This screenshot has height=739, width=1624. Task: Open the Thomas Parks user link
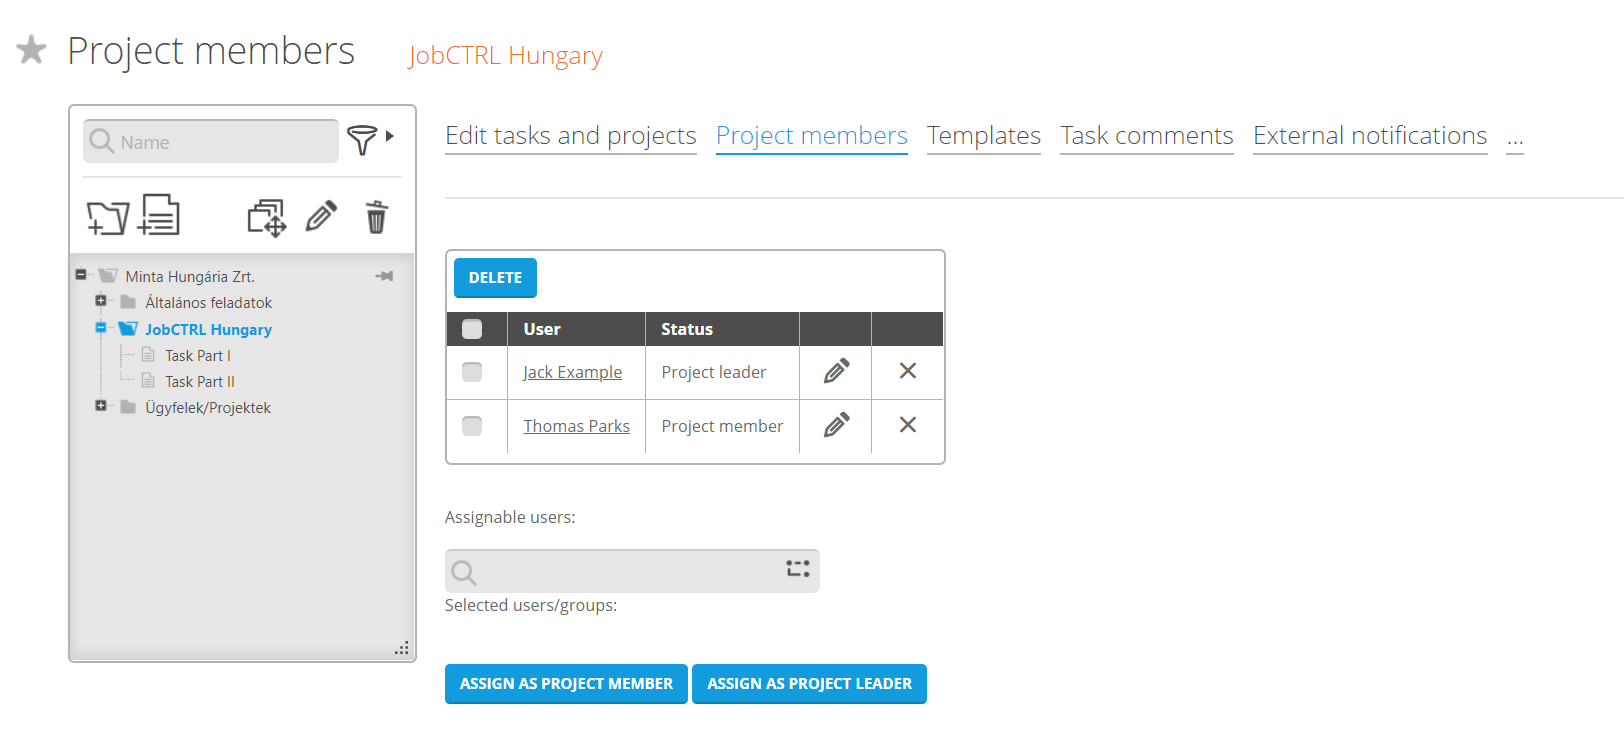(x=576, y=426)
